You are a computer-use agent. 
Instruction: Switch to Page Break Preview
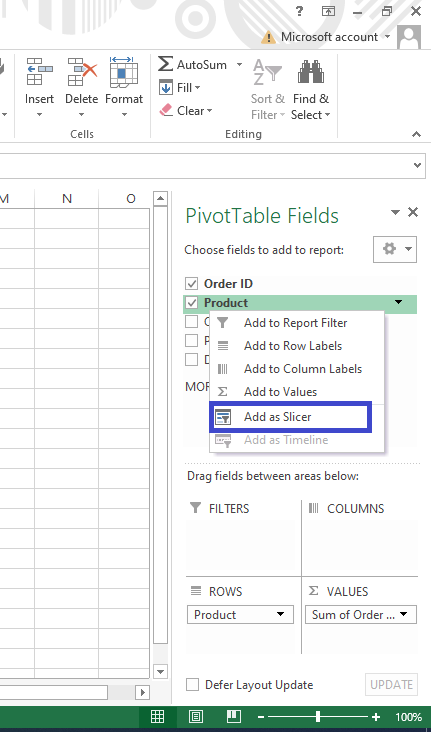pos(233,716)
